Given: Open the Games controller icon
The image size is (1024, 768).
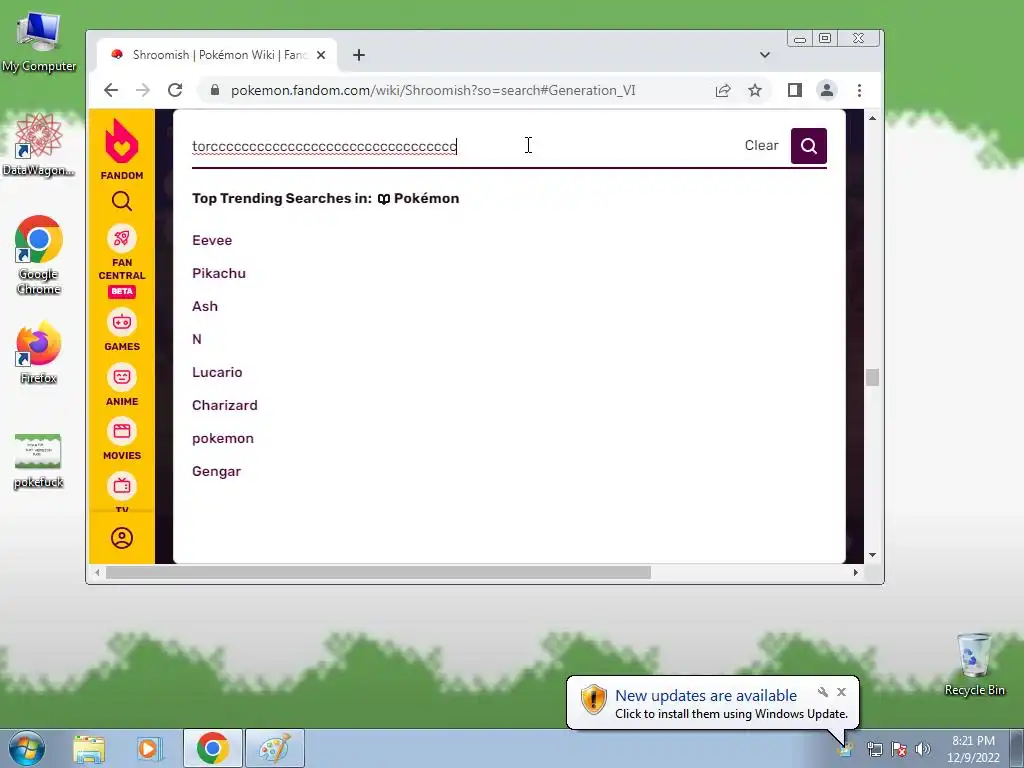Looking at the screenshot, I should (121, 322).
